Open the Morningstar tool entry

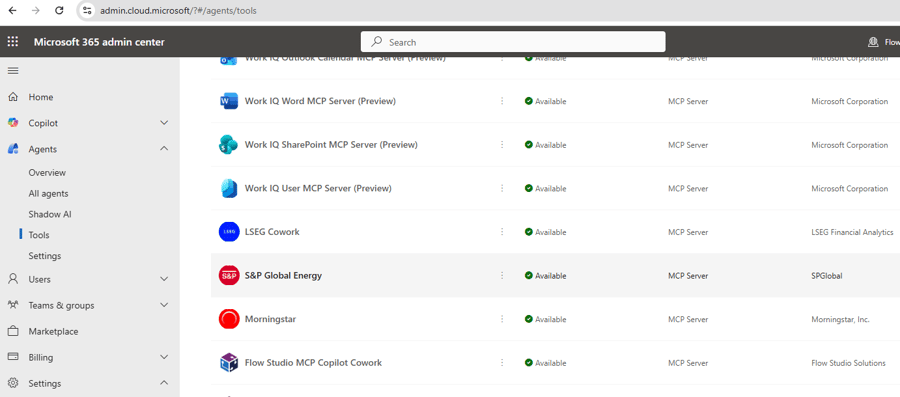[x=270, y=319]
